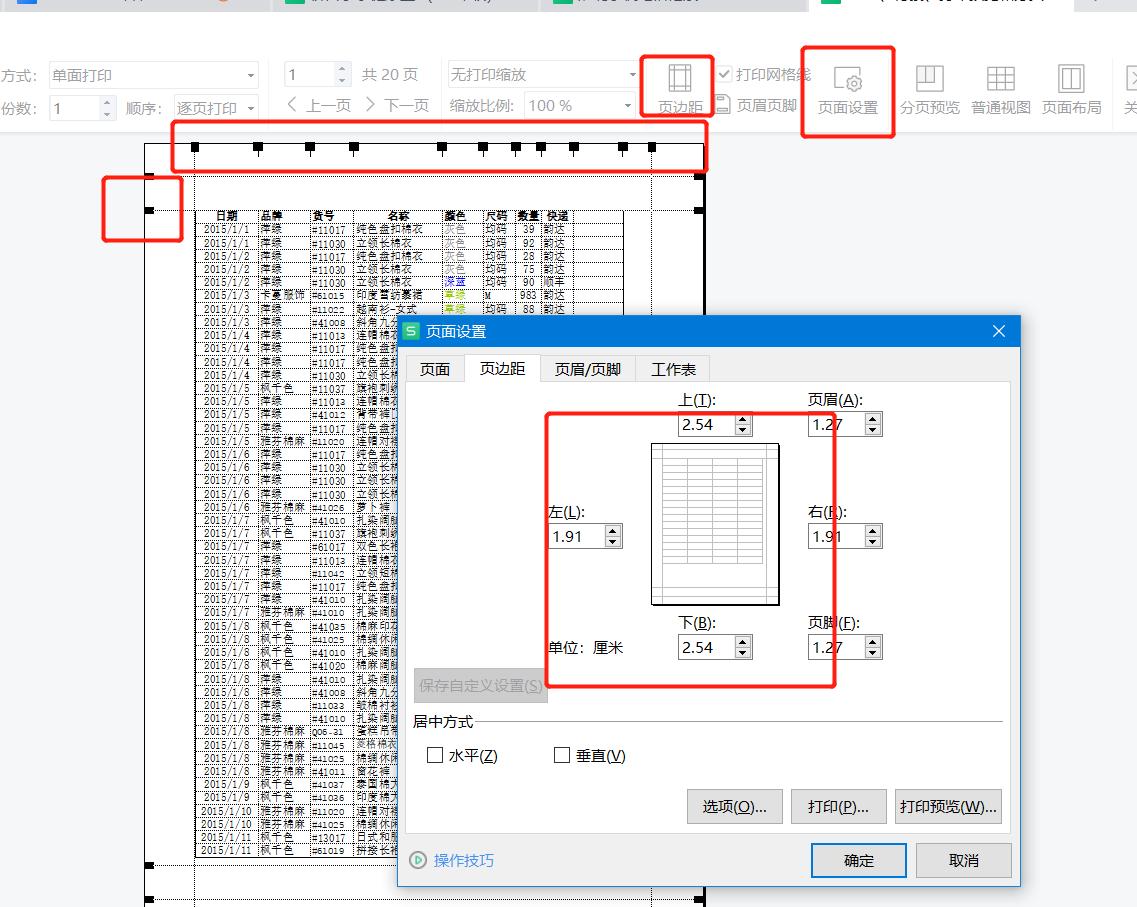Enable 水平 horizontal centering
The height and width of the screenshot is (907, 1137).
[x=432, y=755]
